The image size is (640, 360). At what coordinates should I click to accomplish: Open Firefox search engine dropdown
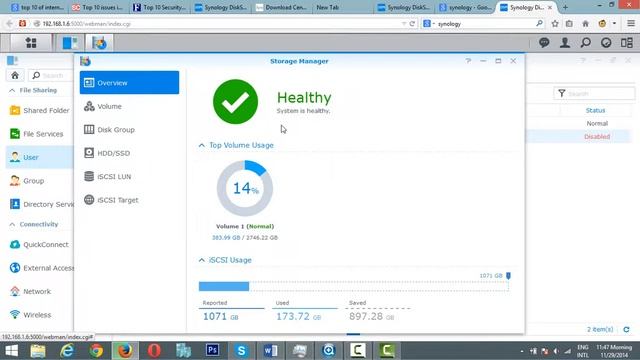click(x=429, y=24)
